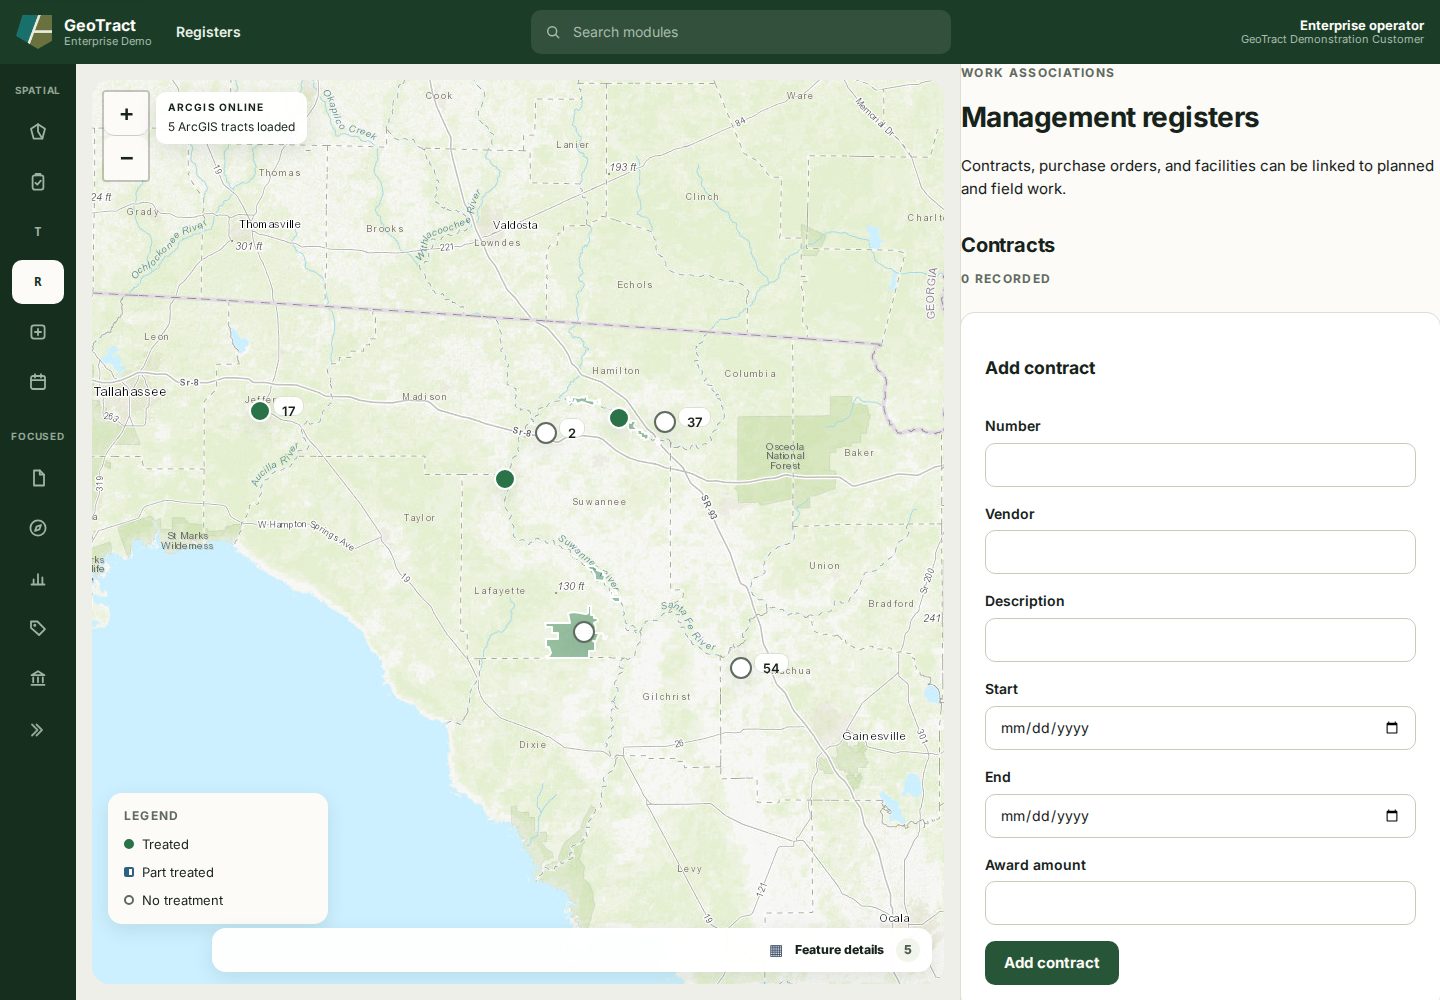Click the "WORK ASSOCIATIONS" label

coord(1038,73)
